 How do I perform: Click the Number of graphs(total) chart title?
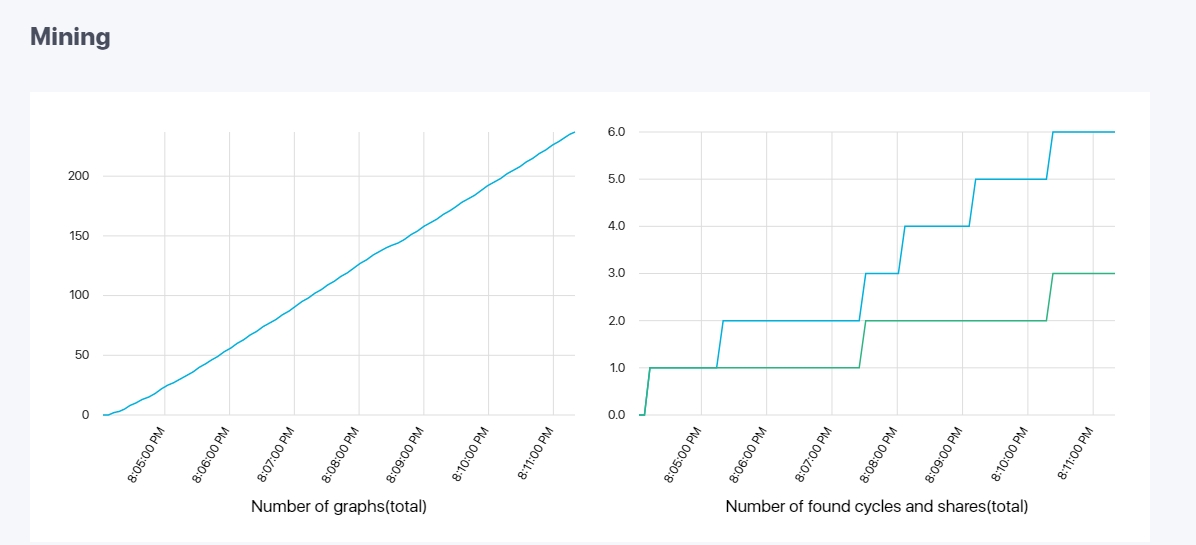click(339, 506)
